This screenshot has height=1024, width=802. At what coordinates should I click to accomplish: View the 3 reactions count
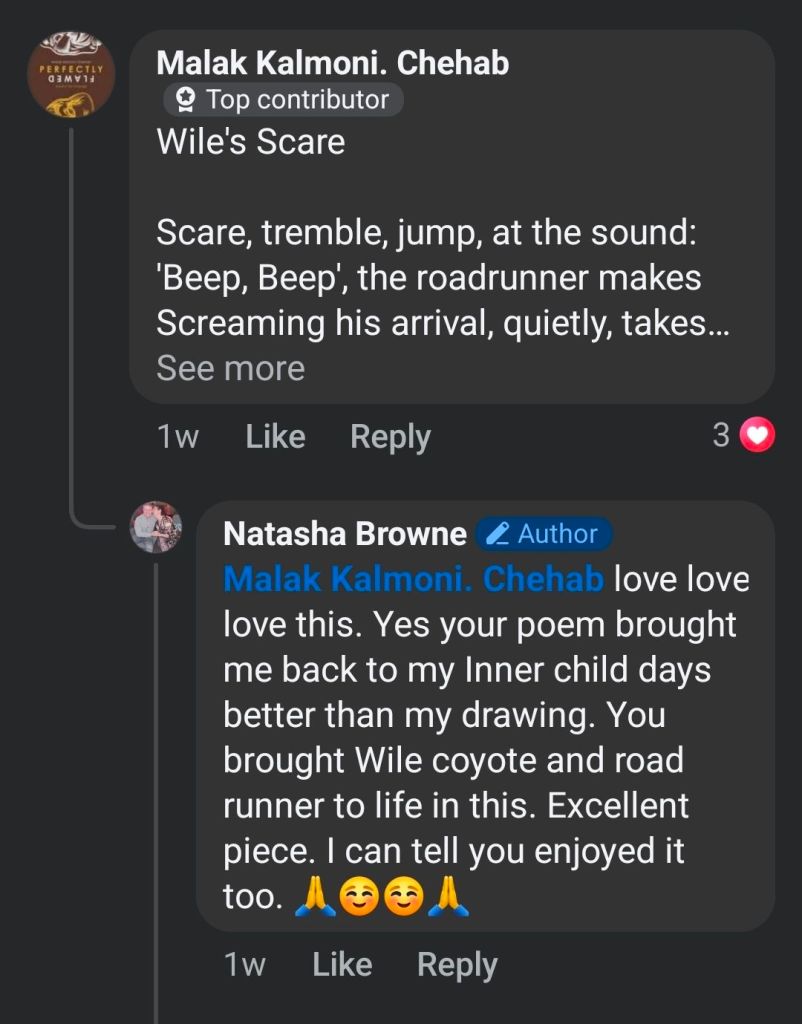(721, 436)
